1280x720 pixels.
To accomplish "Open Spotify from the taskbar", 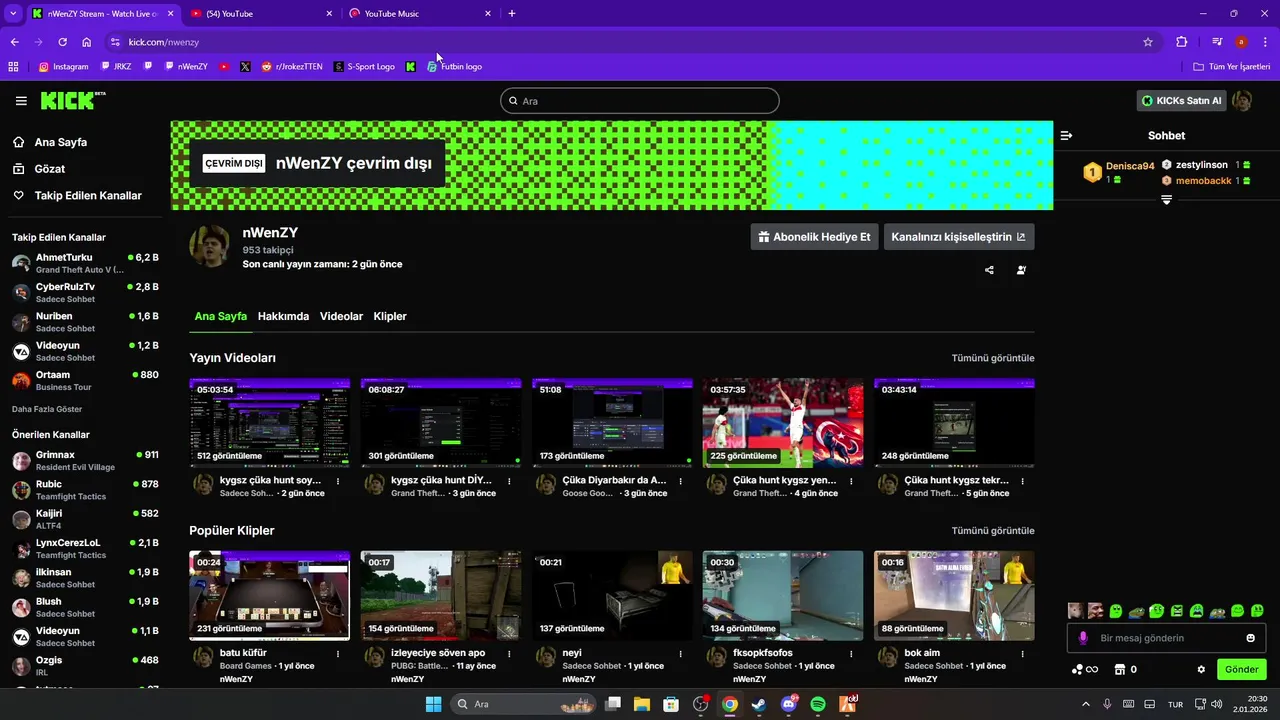I will click(x=818, y=704).
